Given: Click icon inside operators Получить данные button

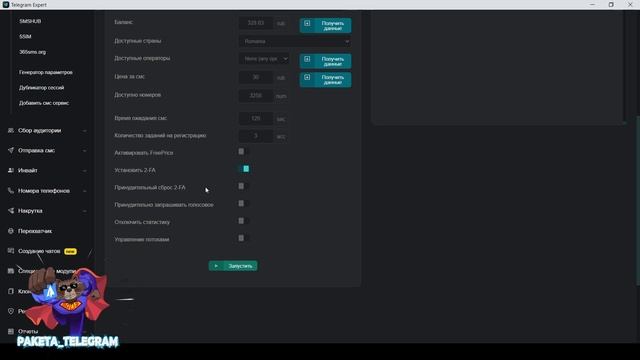Looking at the screenshot, I should [x=307, y=59].
